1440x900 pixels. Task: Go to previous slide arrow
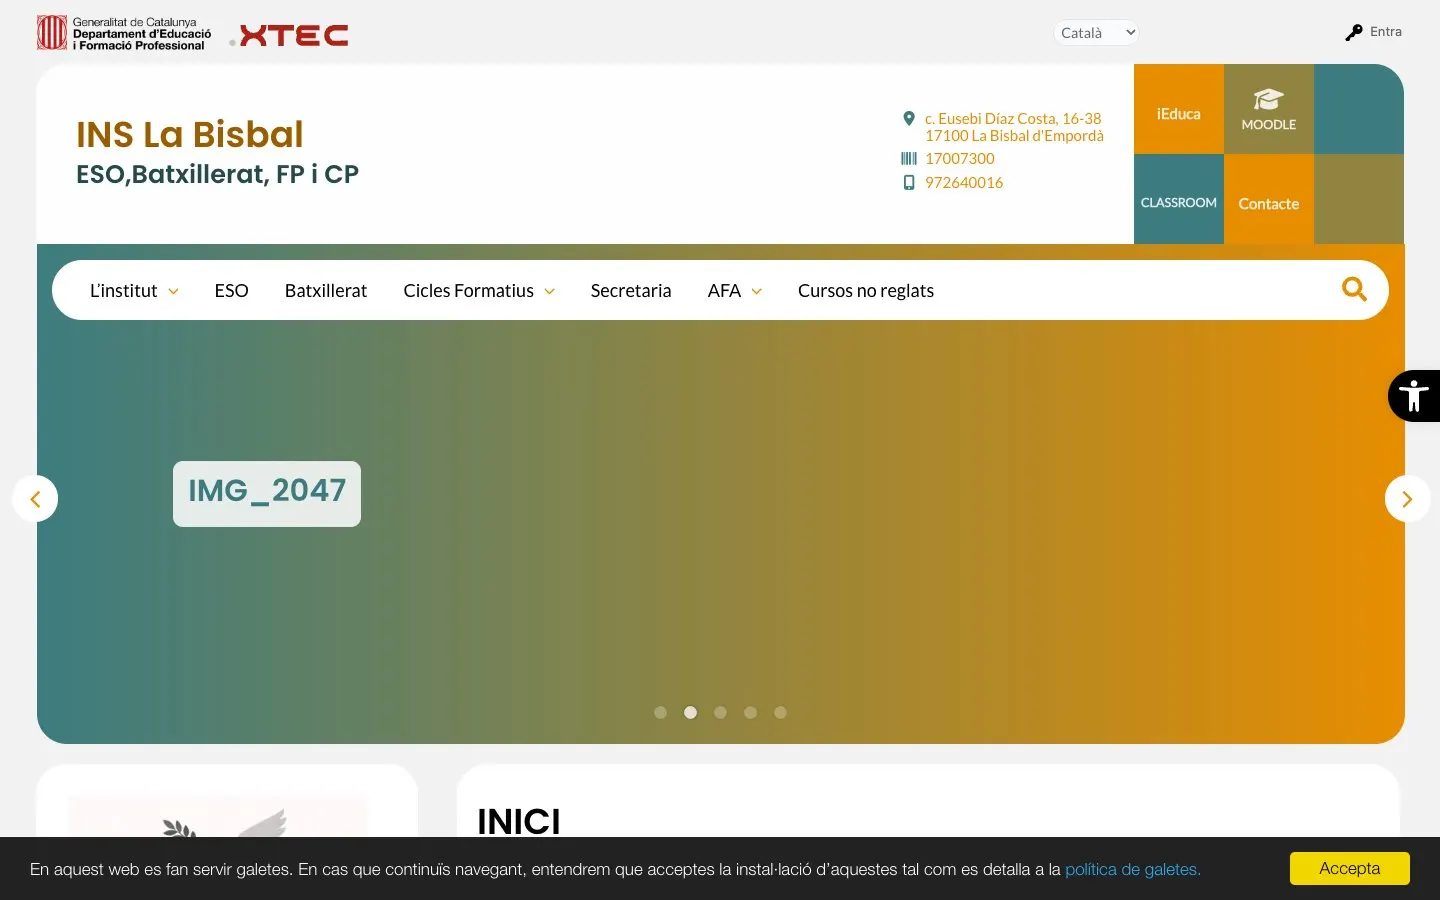coord(35,498)
